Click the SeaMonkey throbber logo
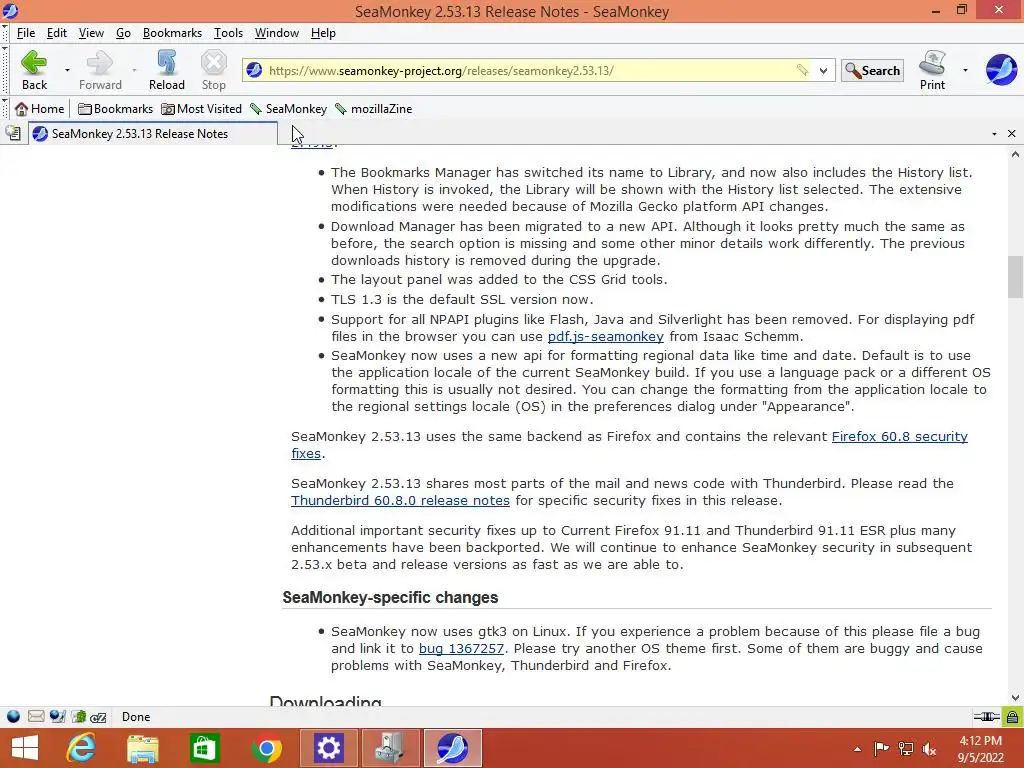1024x768 pixels. 1001,70
